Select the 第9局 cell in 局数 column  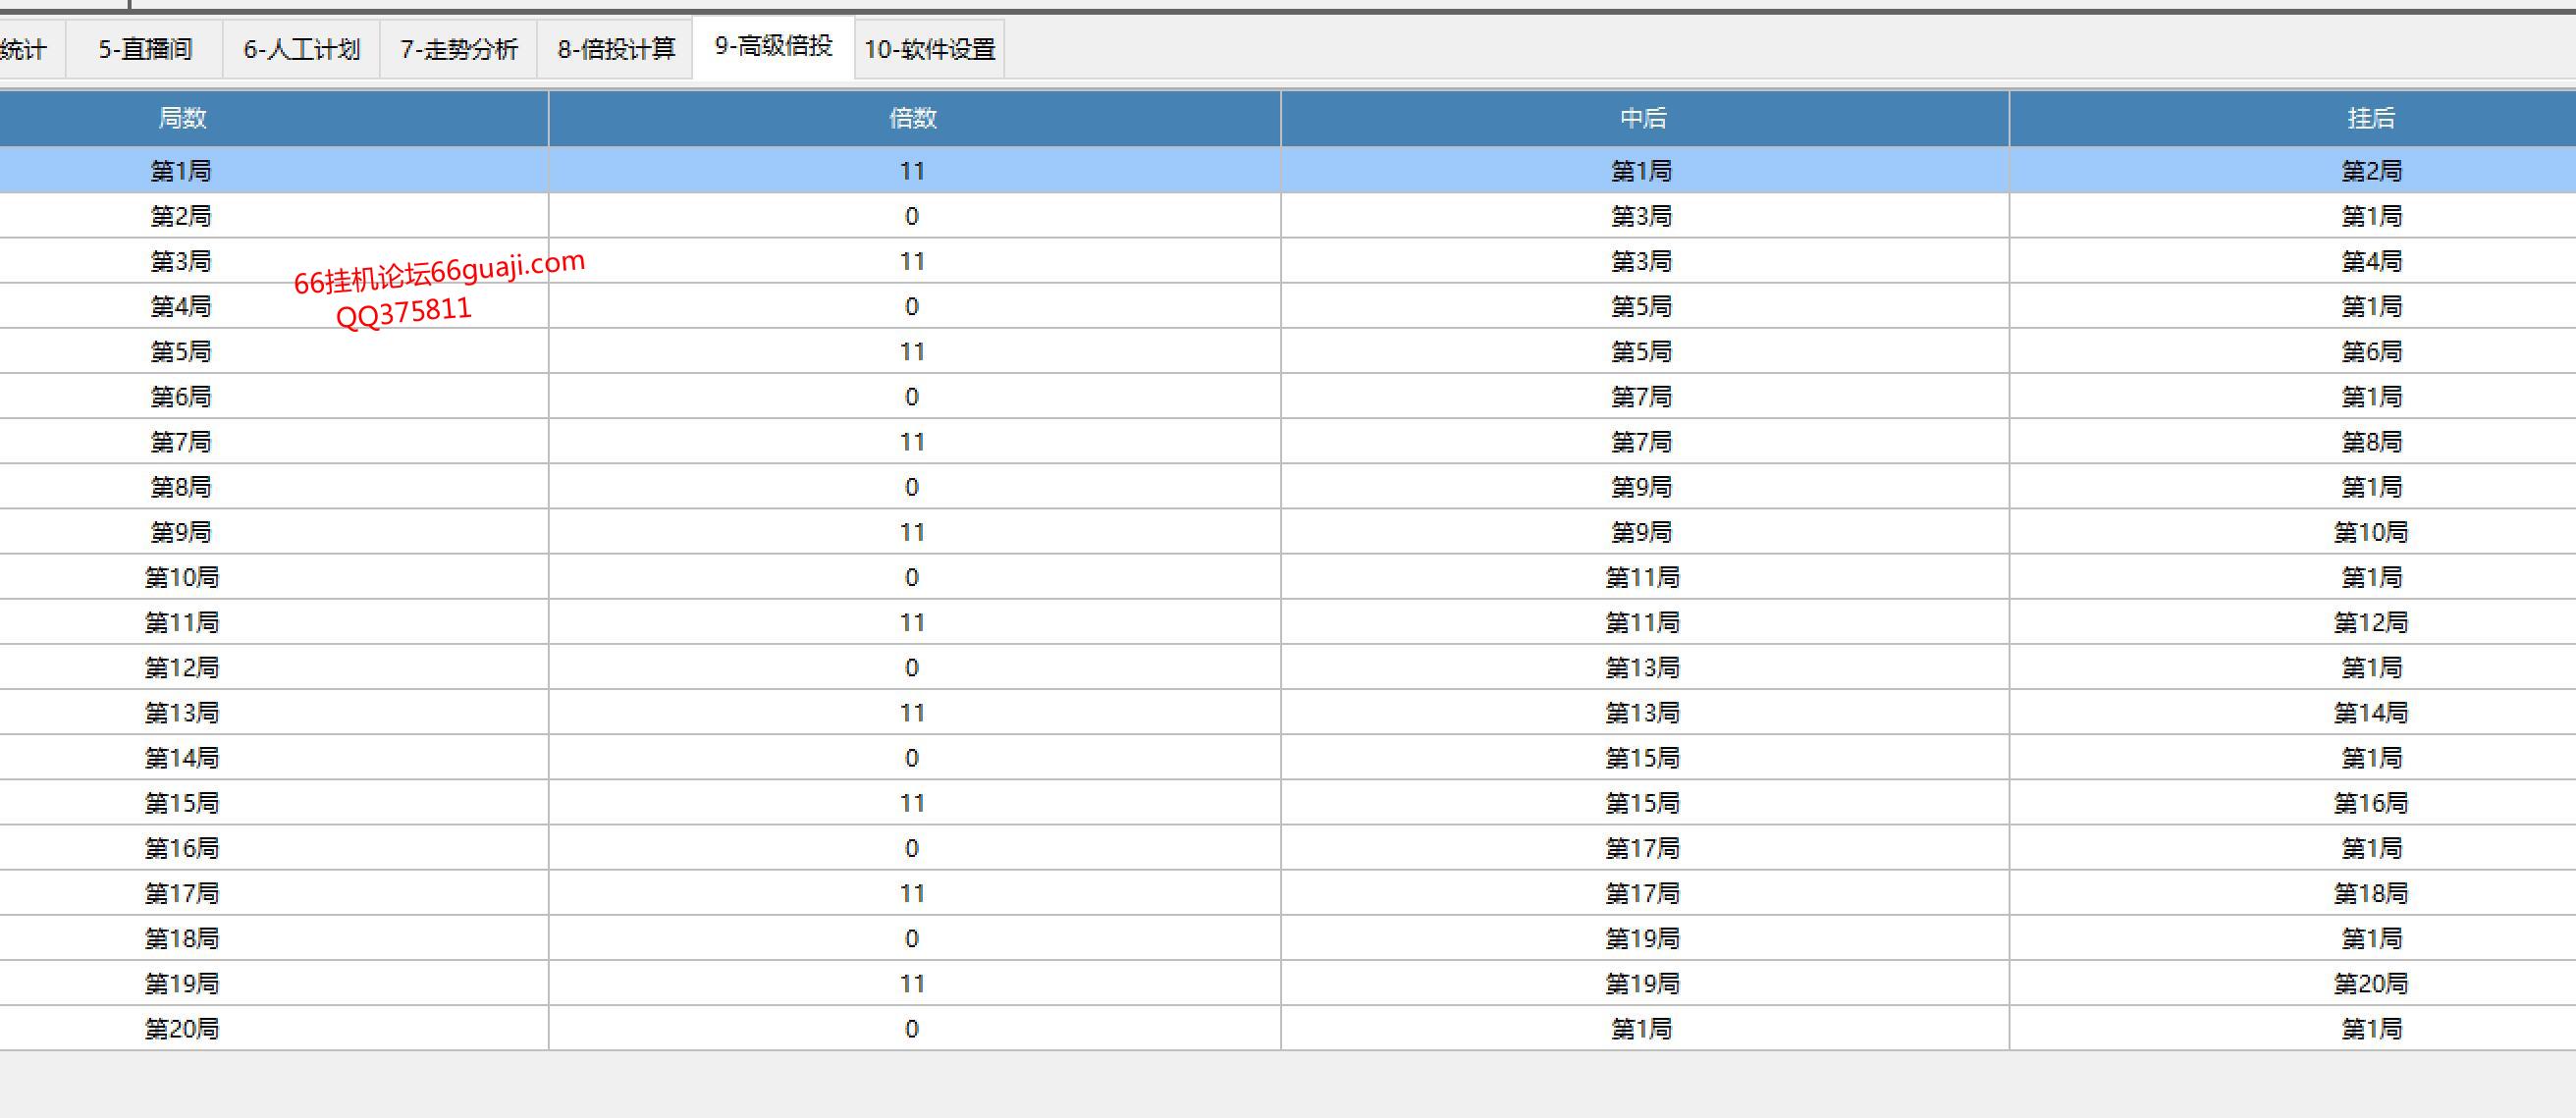pos(274,531)
